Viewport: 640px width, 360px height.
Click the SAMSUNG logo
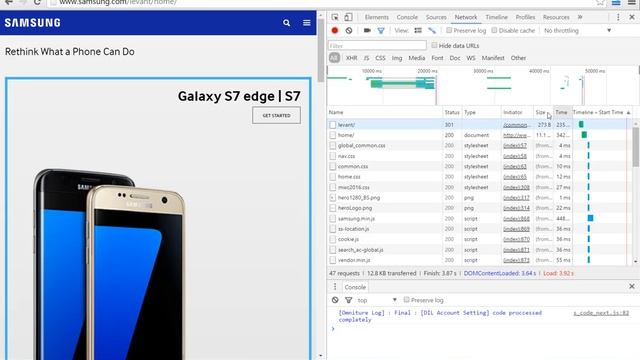(x=33, y=23)
